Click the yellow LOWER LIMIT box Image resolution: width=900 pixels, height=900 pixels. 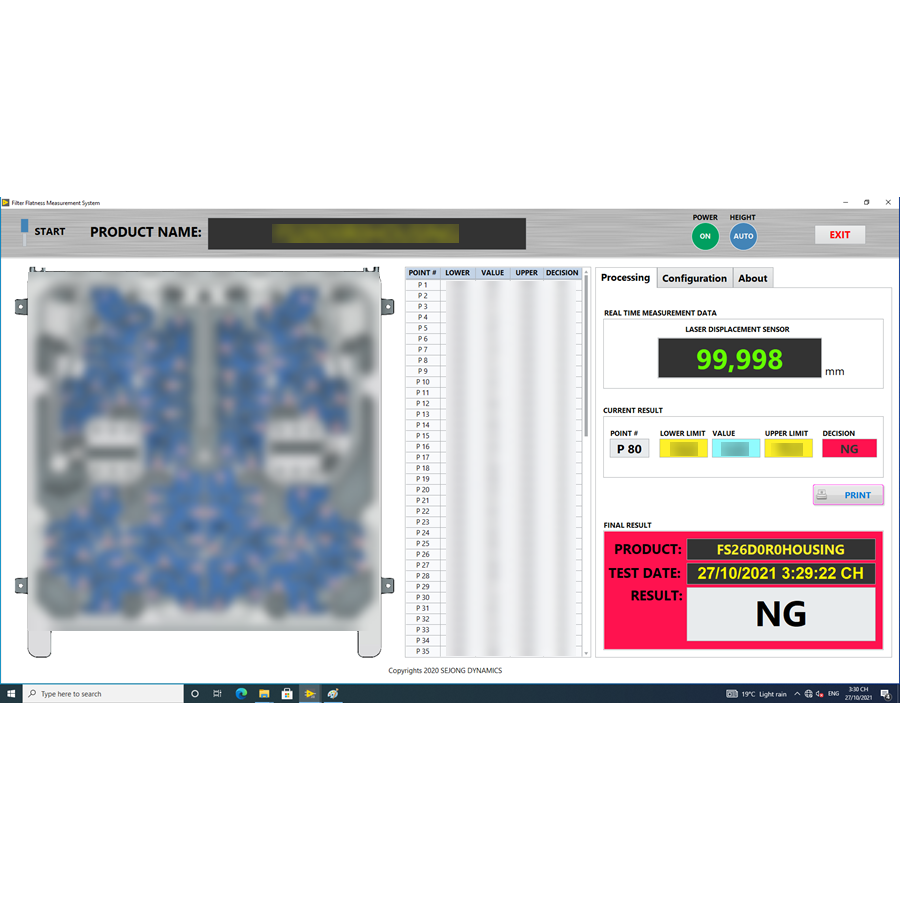tap(683, 449)
